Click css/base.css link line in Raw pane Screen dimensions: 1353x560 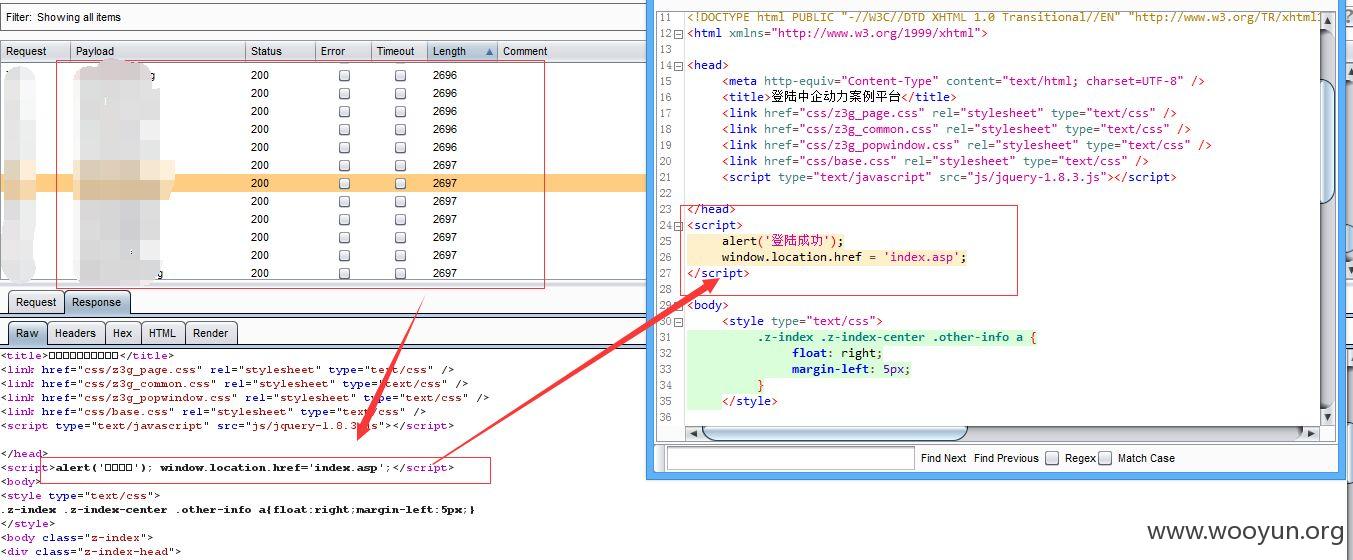pos(213,411)
